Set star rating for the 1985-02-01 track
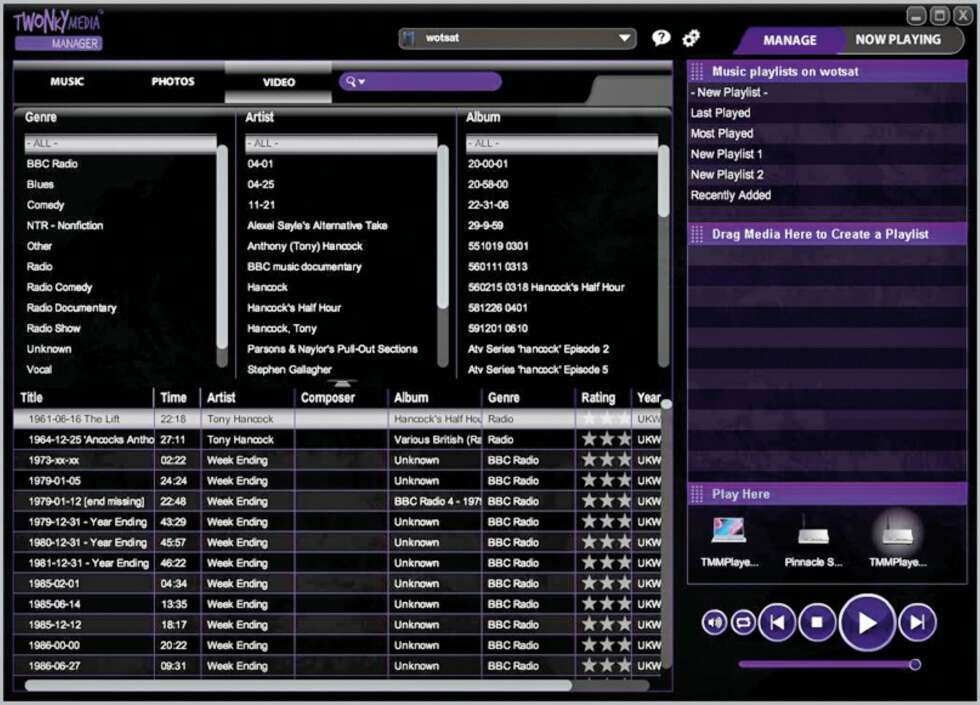980x705 pixels. coord(606,584)
